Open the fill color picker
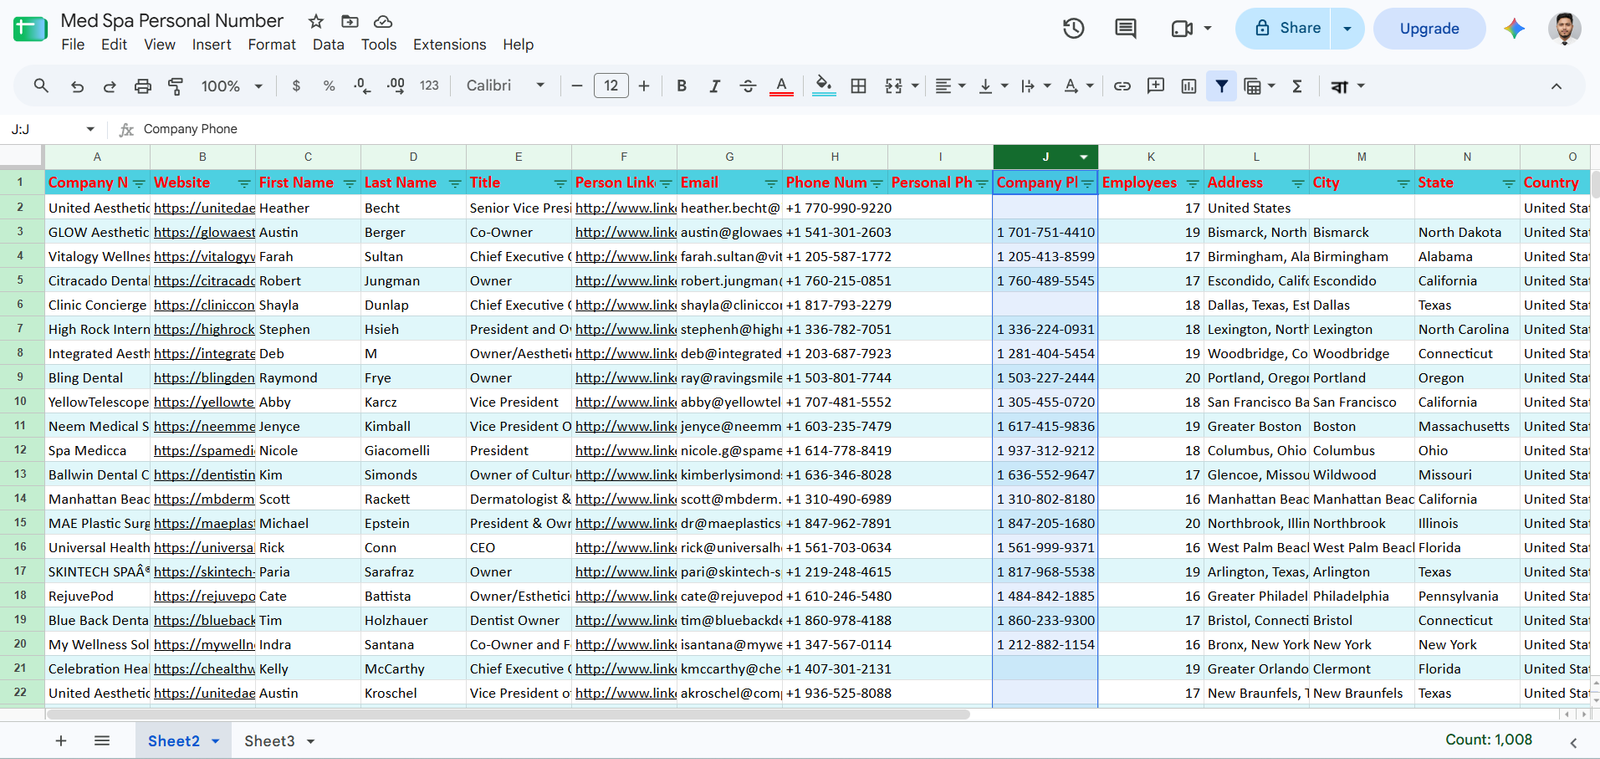Viewport: 1600px width, 759px height. tap(823, 86)
